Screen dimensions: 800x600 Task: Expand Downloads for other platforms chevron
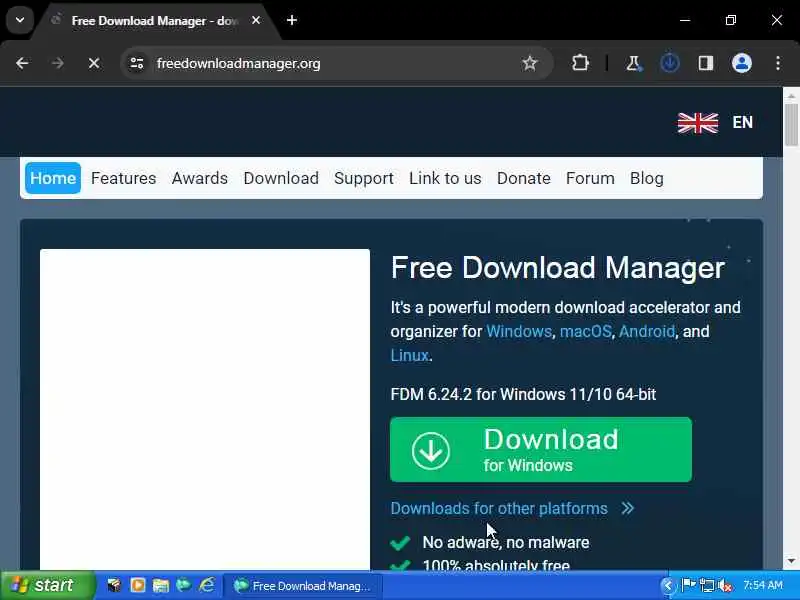(628, 508)
